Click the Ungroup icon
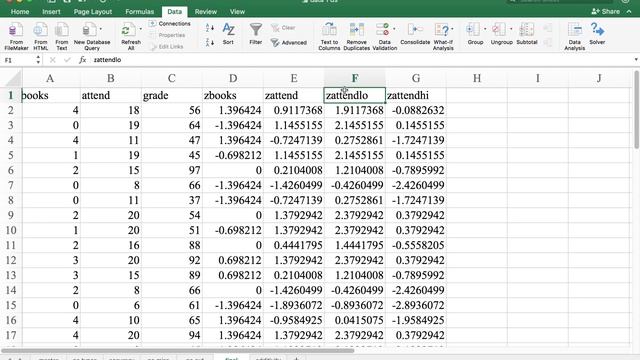 tap(498, 30)
